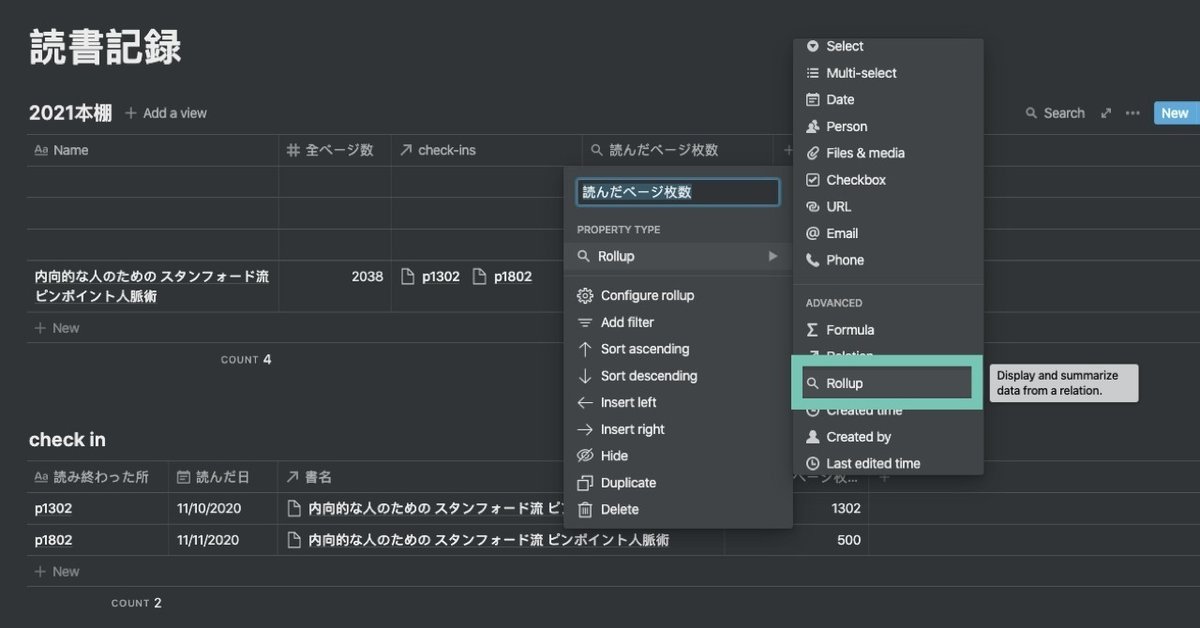Click the Search magnifier icon
The width and height of the screenshot is (1200, 628).
(1031, 113)
